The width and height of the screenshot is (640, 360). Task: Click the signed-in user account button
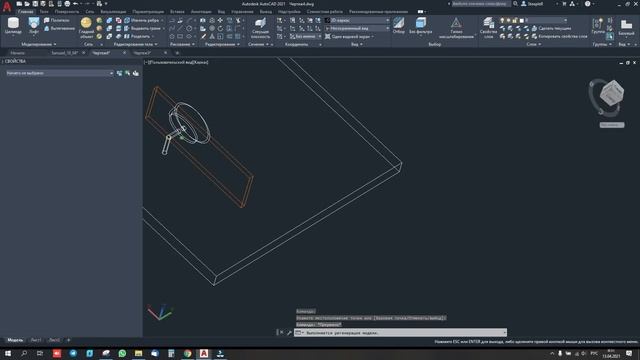tap(532, 4)
